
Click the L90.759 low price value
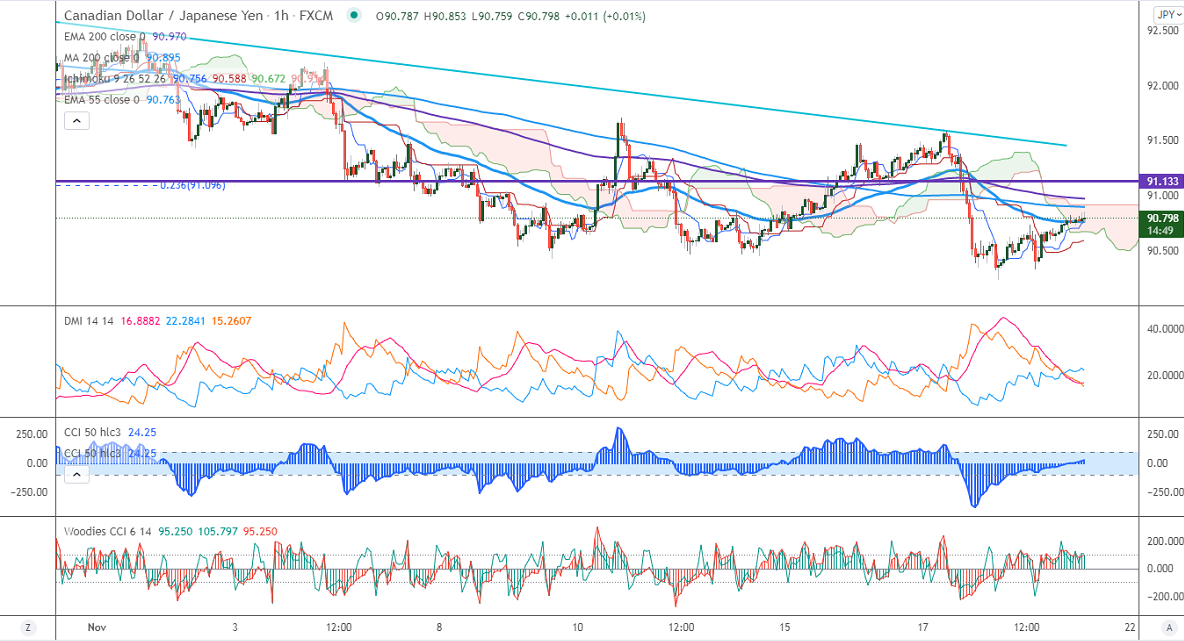[491, 16]
